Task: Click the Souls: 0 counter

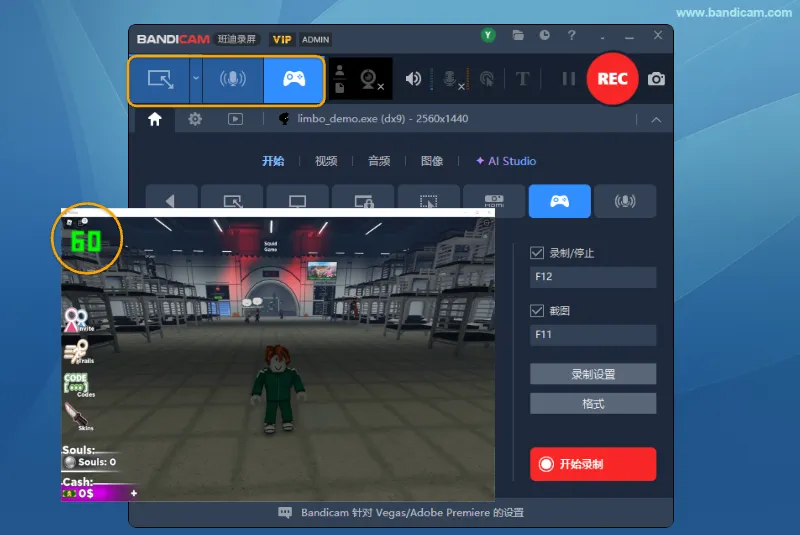Action: 91,462
